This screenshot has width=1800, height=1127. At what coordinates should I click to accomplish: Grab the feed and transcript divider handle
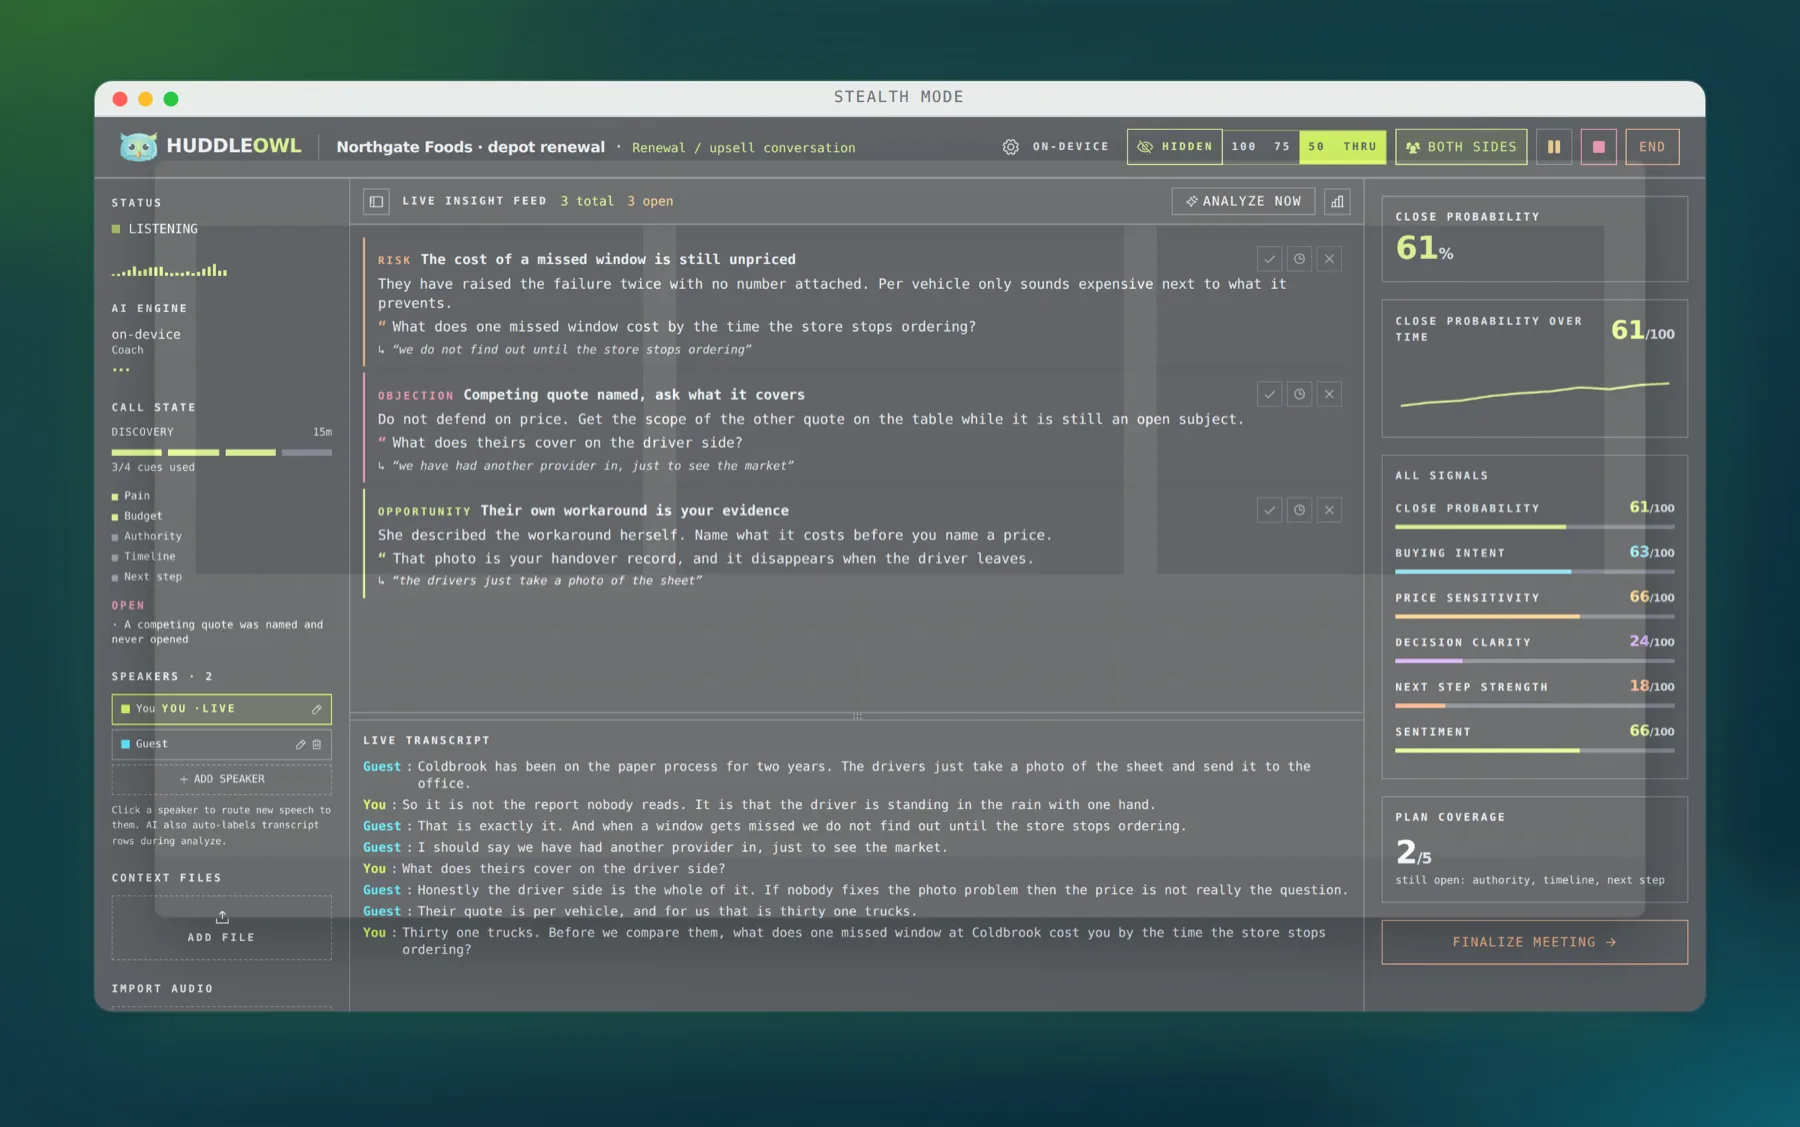click(857, 716)
